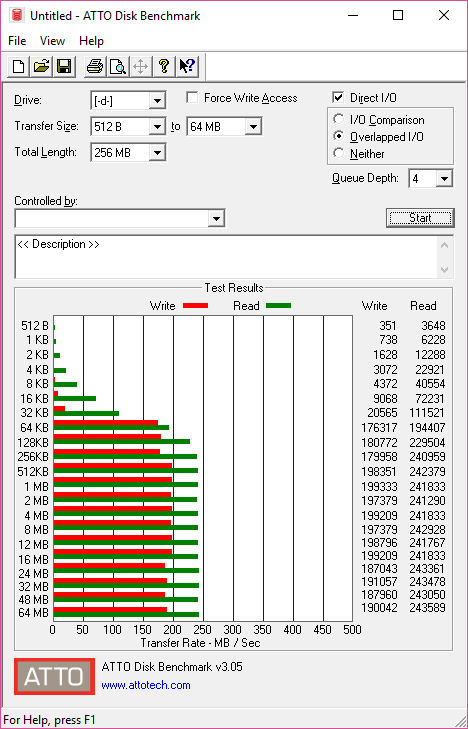Visit the www.attotech.com link
Image resolution: width=468 pixels, height=729 pixels.
(146, 685)
